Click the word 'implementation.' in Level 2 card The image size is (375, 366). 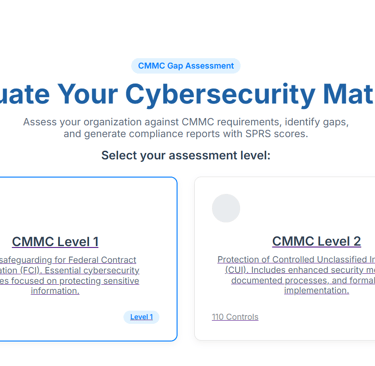(316, 291)
